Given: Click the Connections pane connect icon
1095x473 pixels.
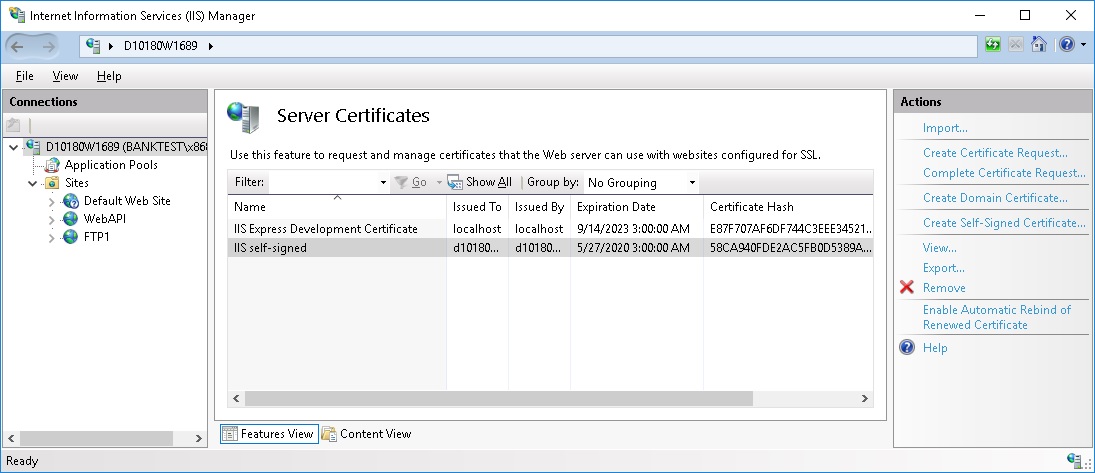Looking at the screenshot, I should coord(13,126).
